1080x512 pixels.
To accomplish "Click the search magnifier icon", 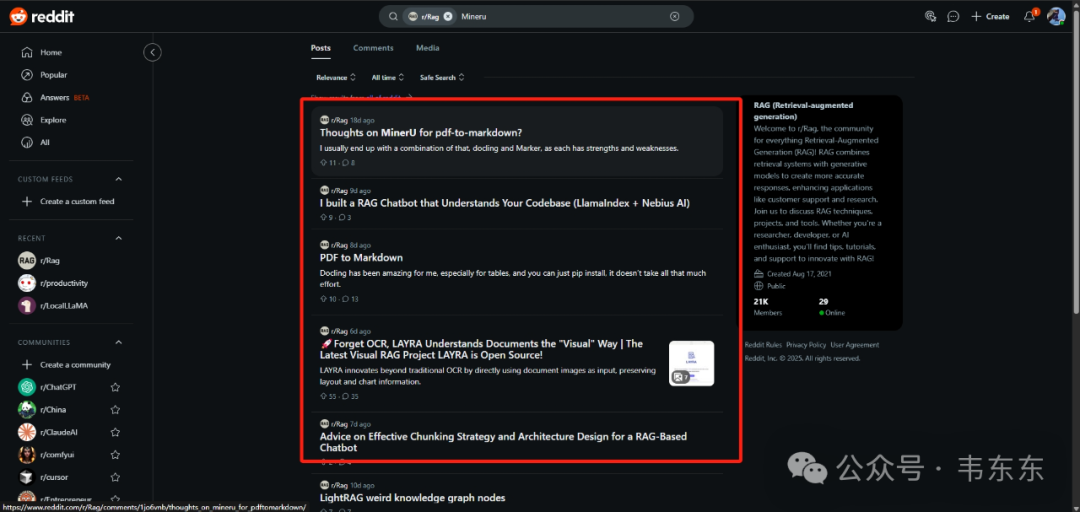I will pyautogui.click(x=393, y=17).
